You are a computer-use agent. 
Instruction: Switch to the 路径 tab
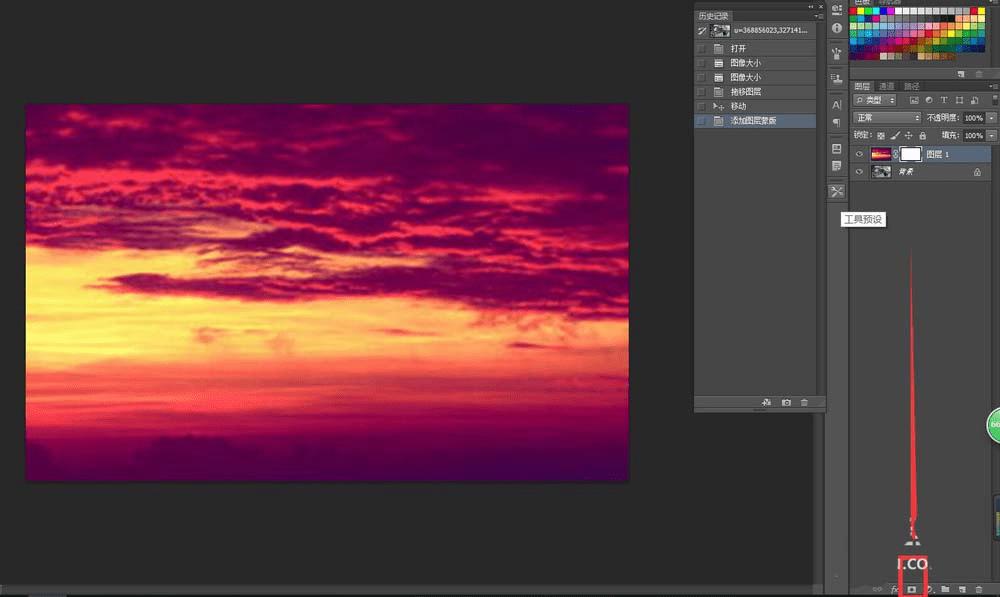tap(912, 86)
